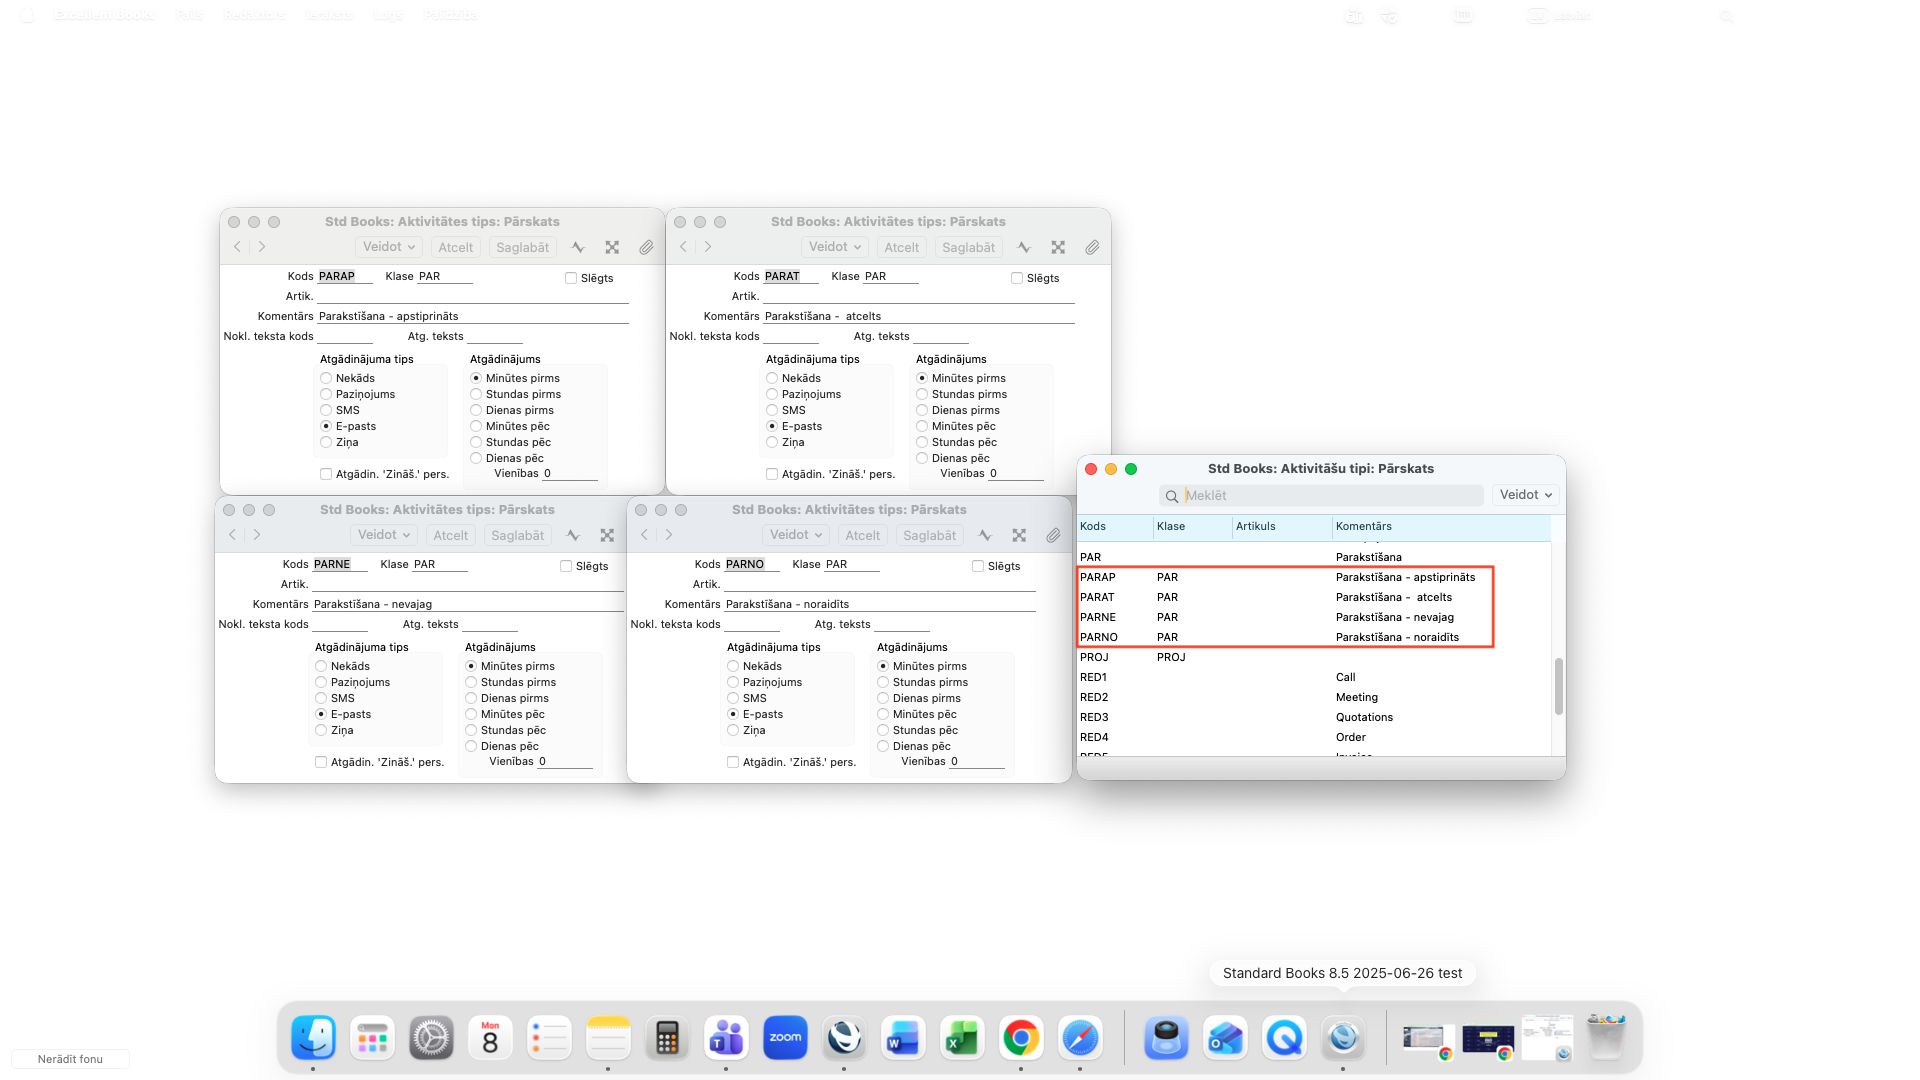
Task: Click the search magnifier icon in the Aktivitāšu tipi list
Action: 1171,496
